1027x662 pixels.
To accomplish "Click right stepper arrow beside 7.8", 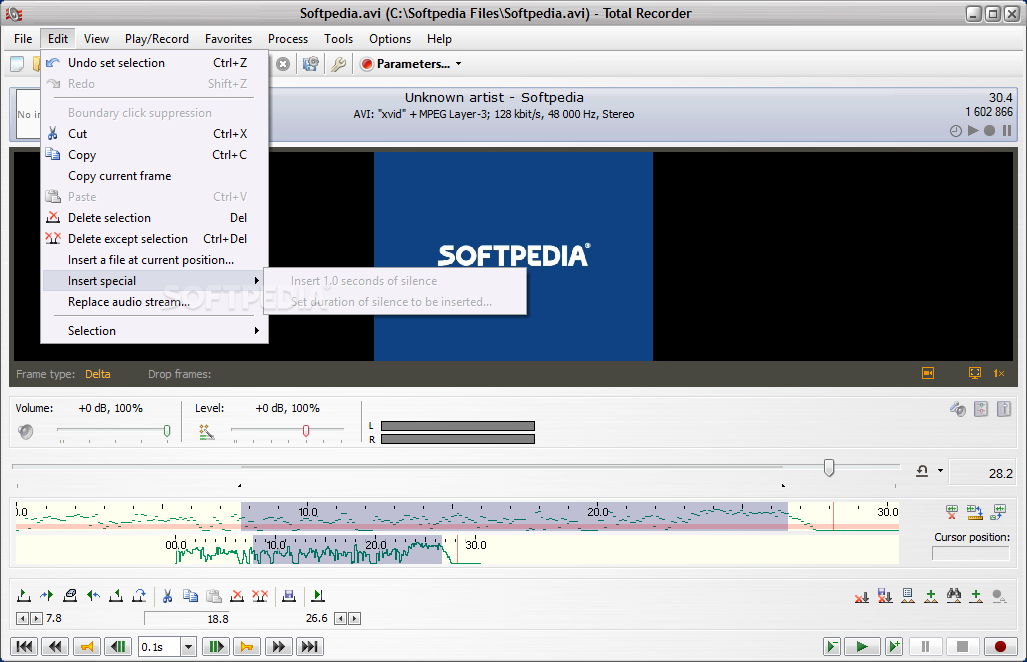I will 36,618.
